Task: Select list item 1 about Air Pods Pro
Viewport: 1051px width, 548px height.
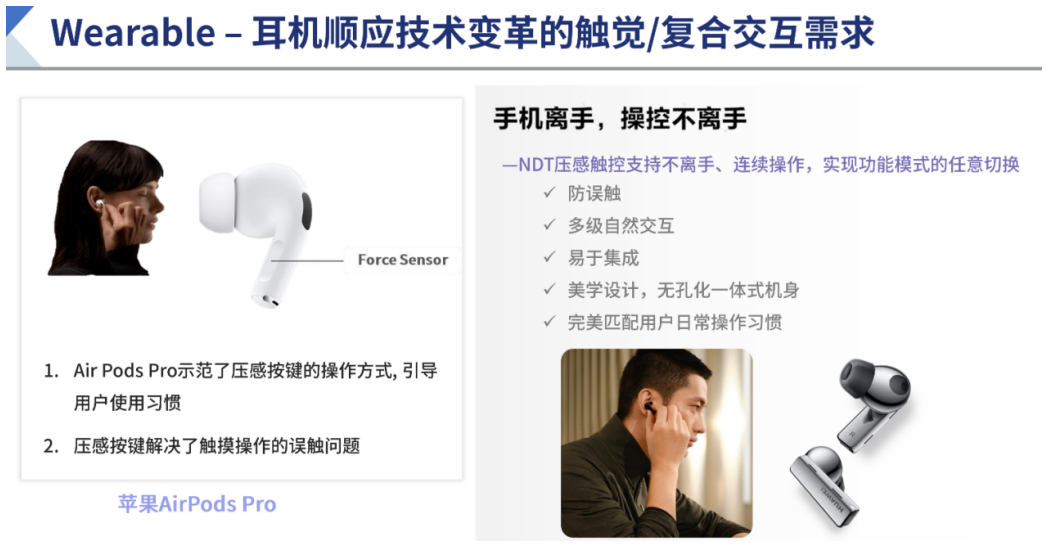Action: tap(241, 387)
